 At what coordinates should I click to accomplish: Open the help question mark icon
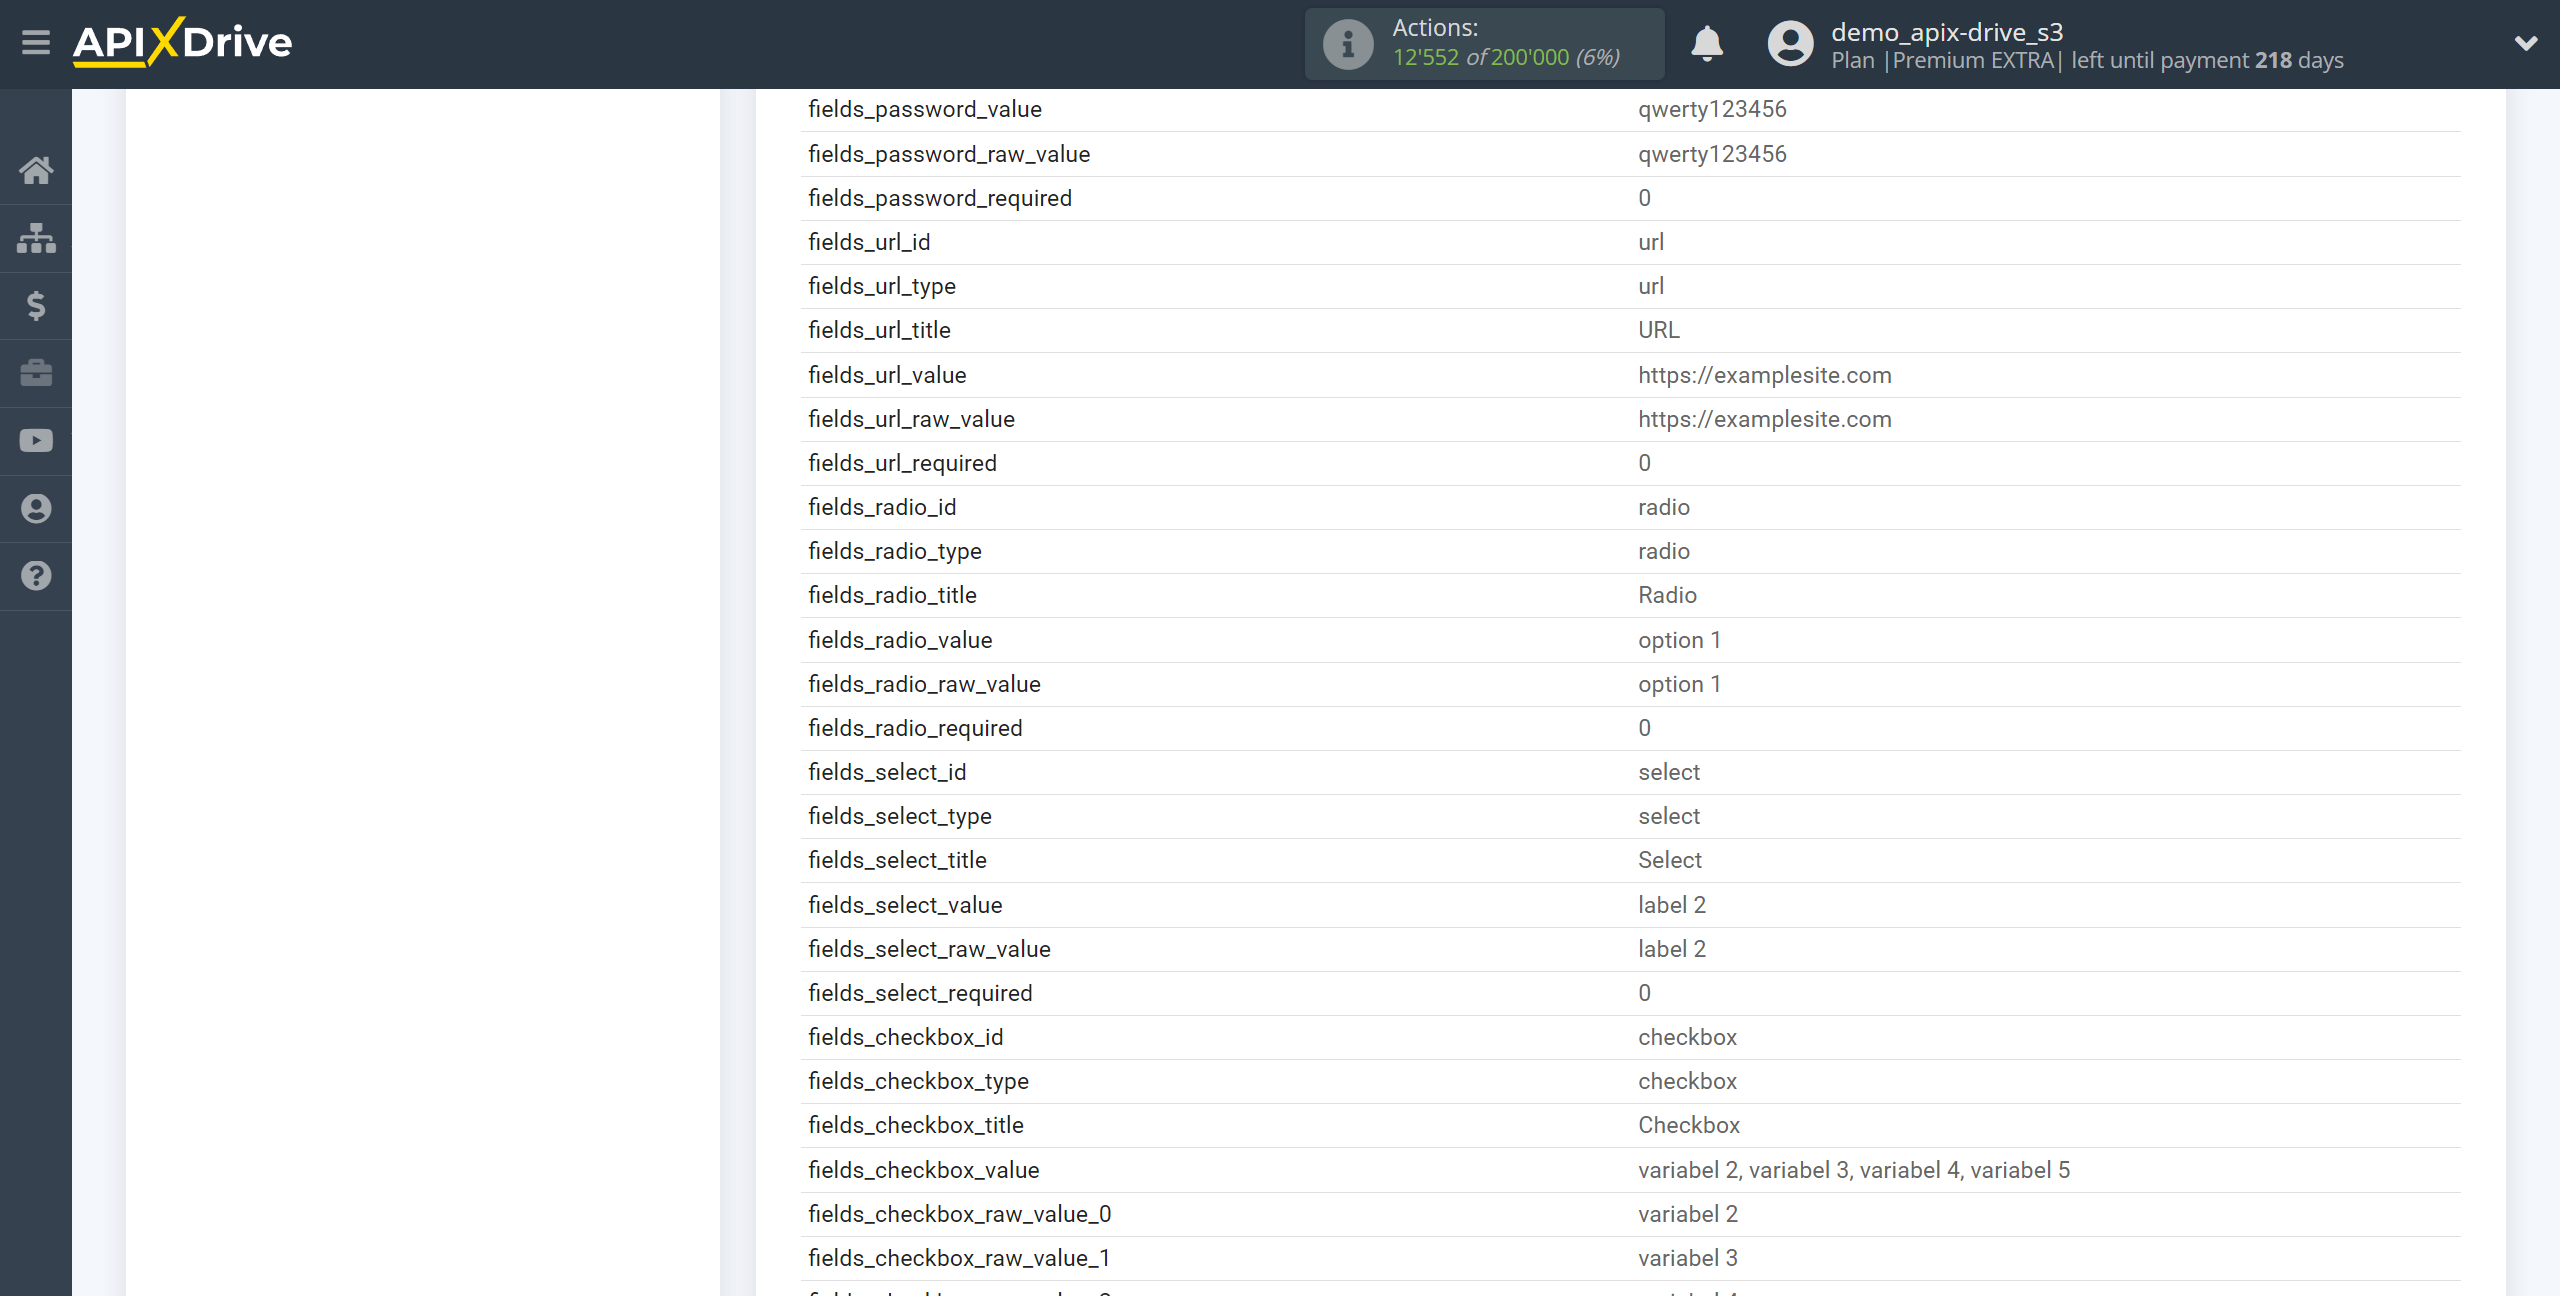pyautogui.click(x=36, y=576)
